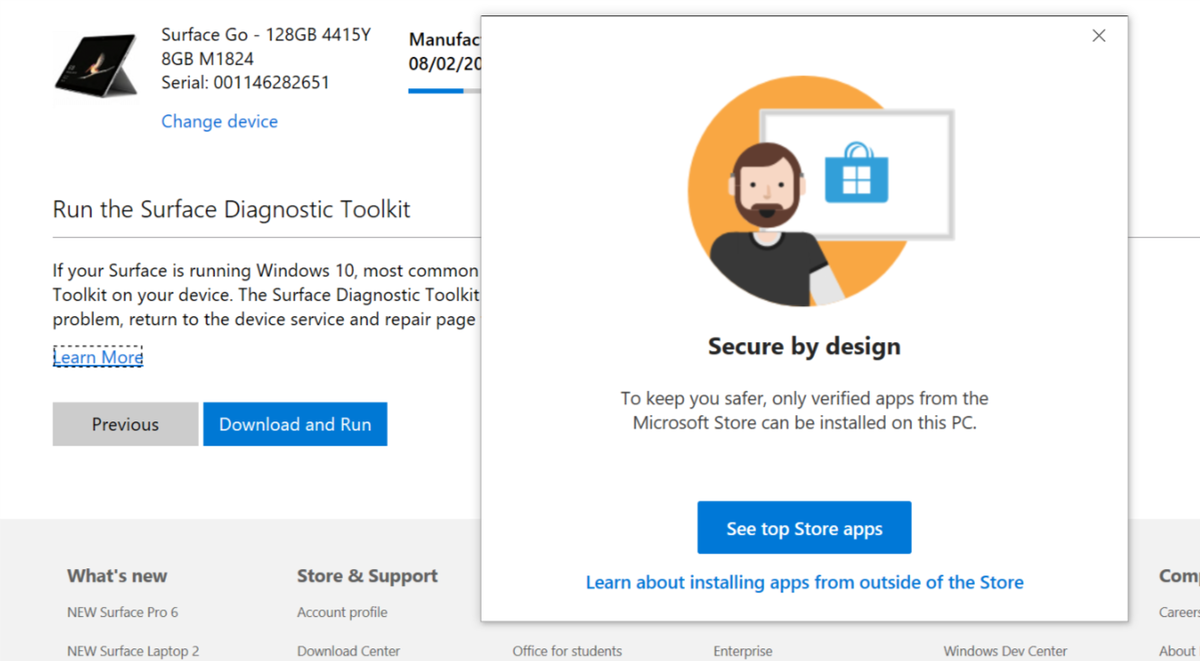The width and height of the screenshot is (1200, 661).
Task: Close the Secure by design dialog
Action: click(1098, 36)
